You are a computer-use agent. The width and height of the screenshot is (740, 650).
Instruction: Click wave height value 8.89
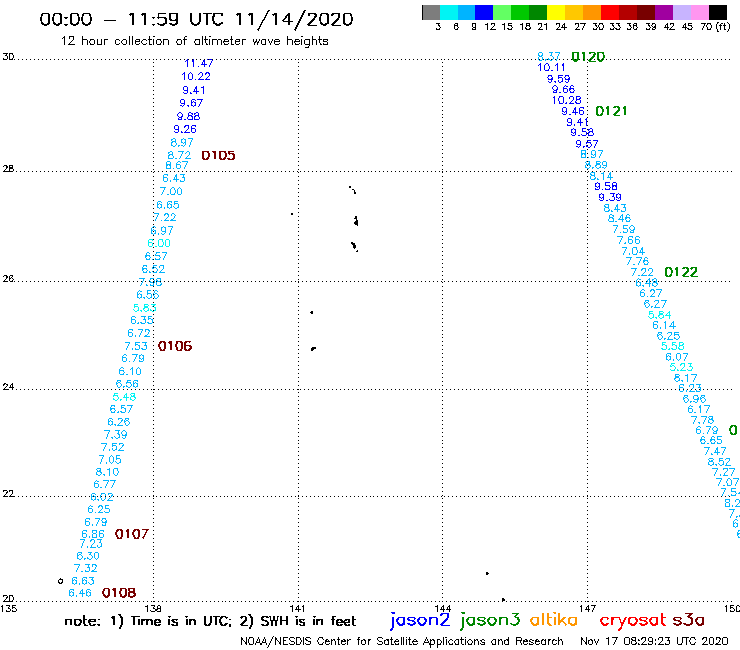tap(596, 165)
